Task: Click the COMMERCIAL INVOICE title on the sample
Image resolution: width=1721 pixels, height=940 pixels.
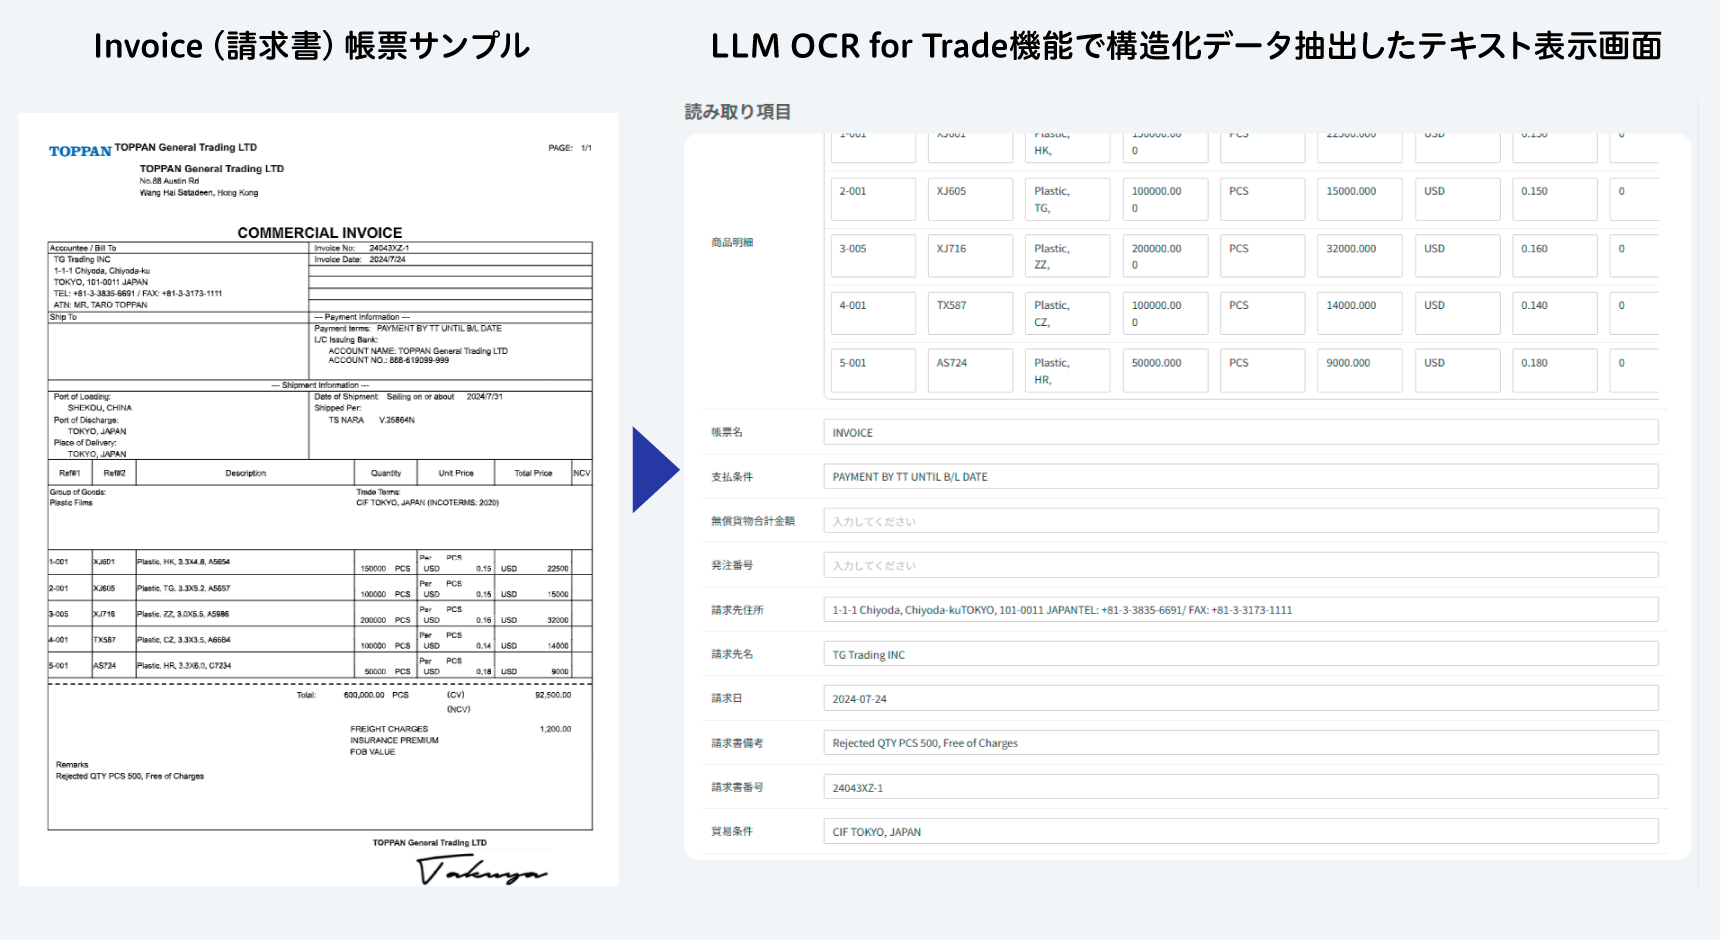Action: pyautogui.click(x=320, y=232)
